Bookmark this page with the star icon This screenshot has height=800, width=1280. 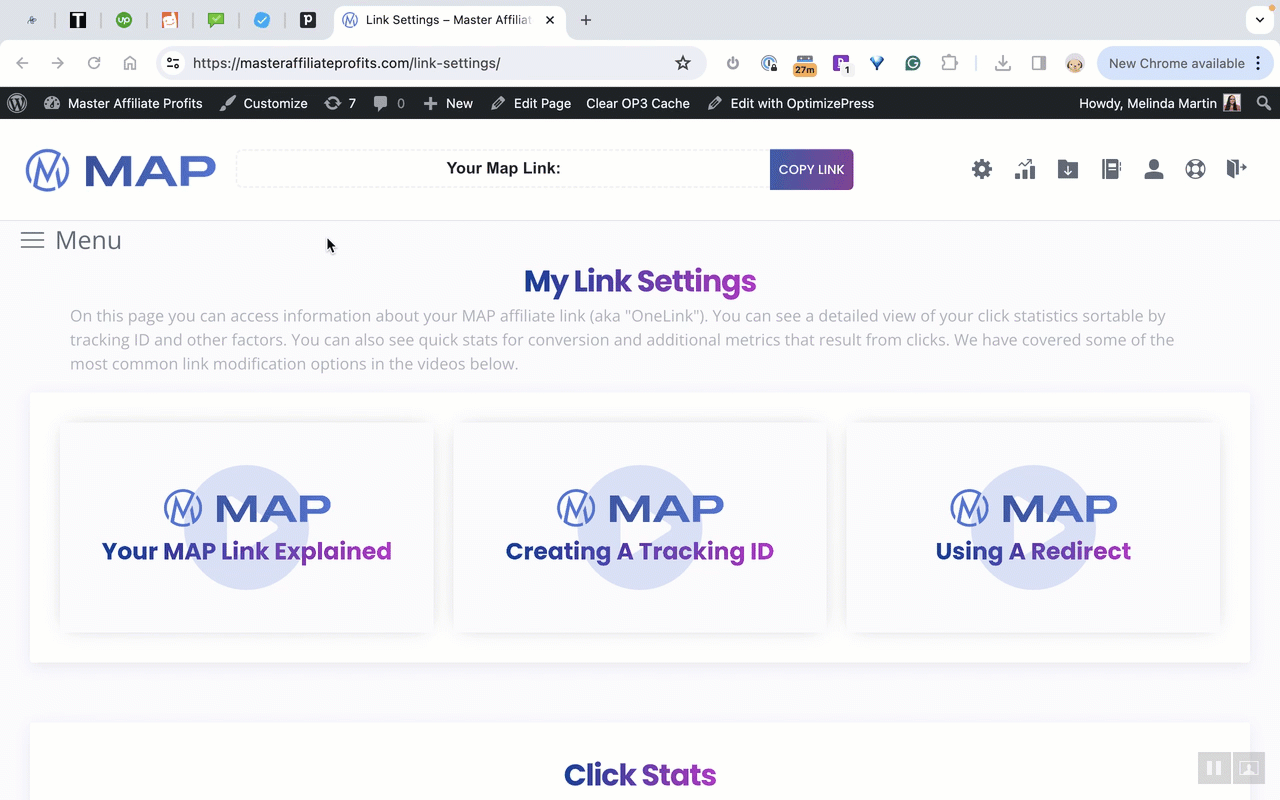pyautogui.click(x=683, y=63)
